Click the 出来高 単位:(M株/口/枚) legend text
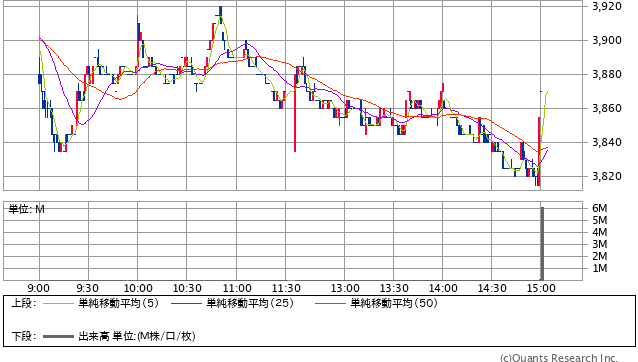638x362 pixels. (137, 337)
